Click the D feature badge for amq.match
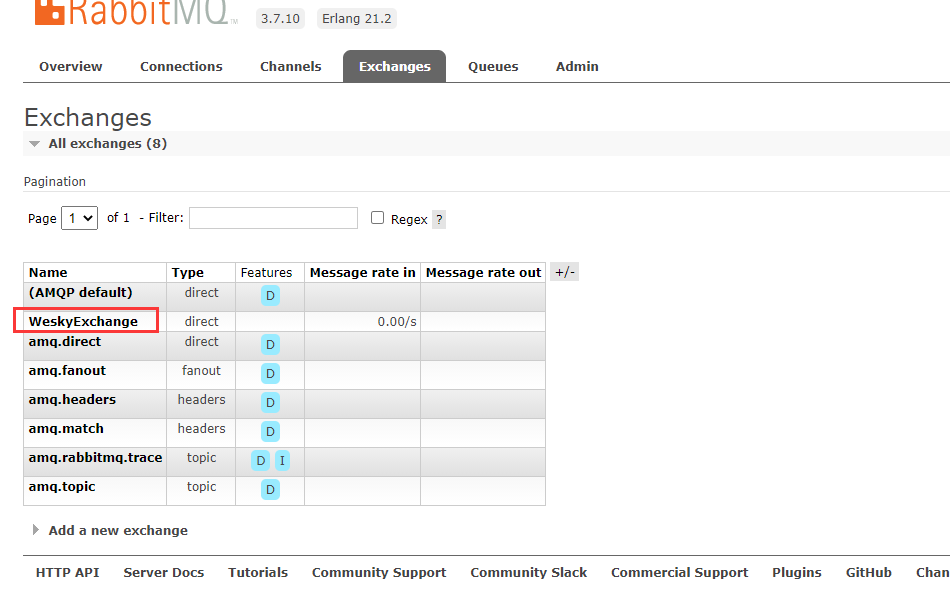Image resolution: width=950 pixels, height=603 pixels. 270,431
